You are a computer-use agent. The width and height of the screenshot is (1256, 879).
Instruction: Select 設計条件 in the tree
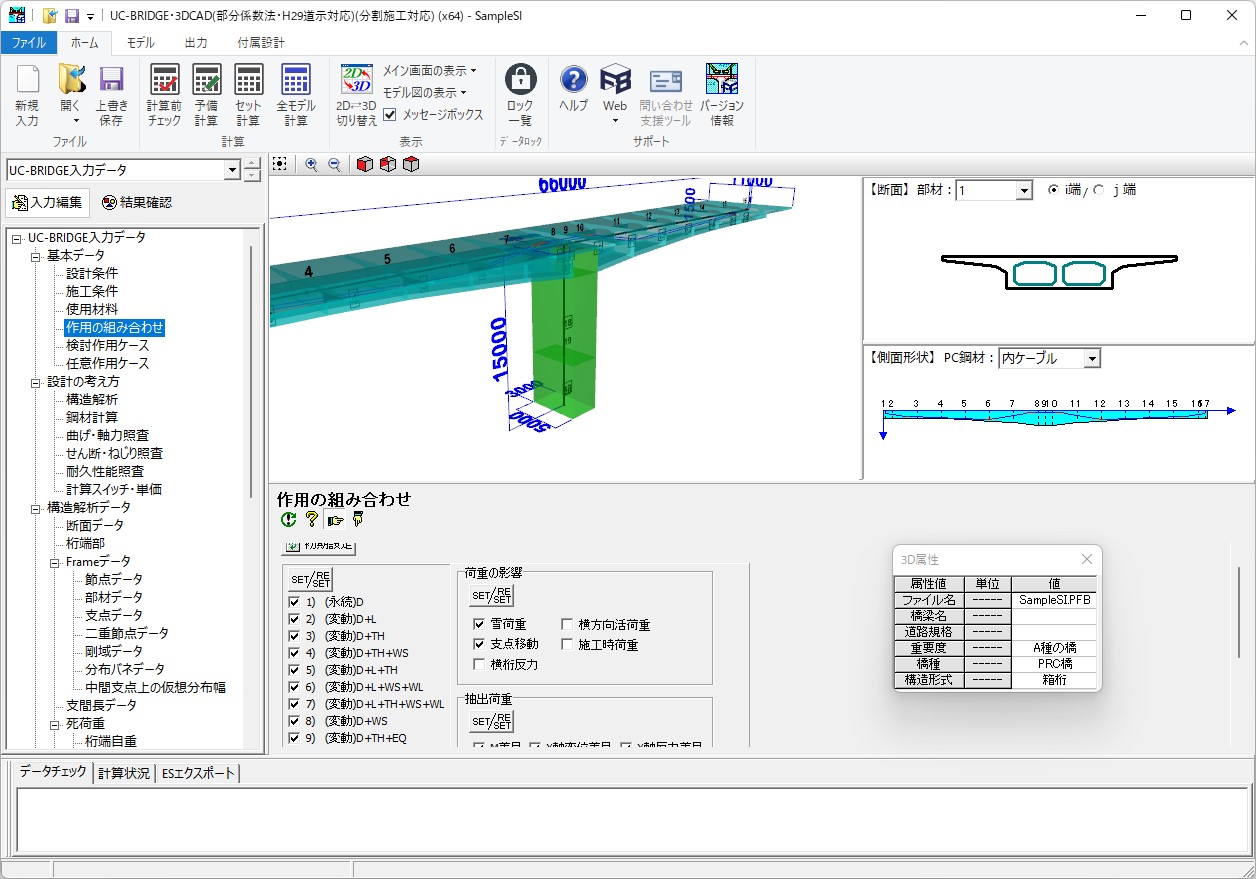(x=92, y=273)
